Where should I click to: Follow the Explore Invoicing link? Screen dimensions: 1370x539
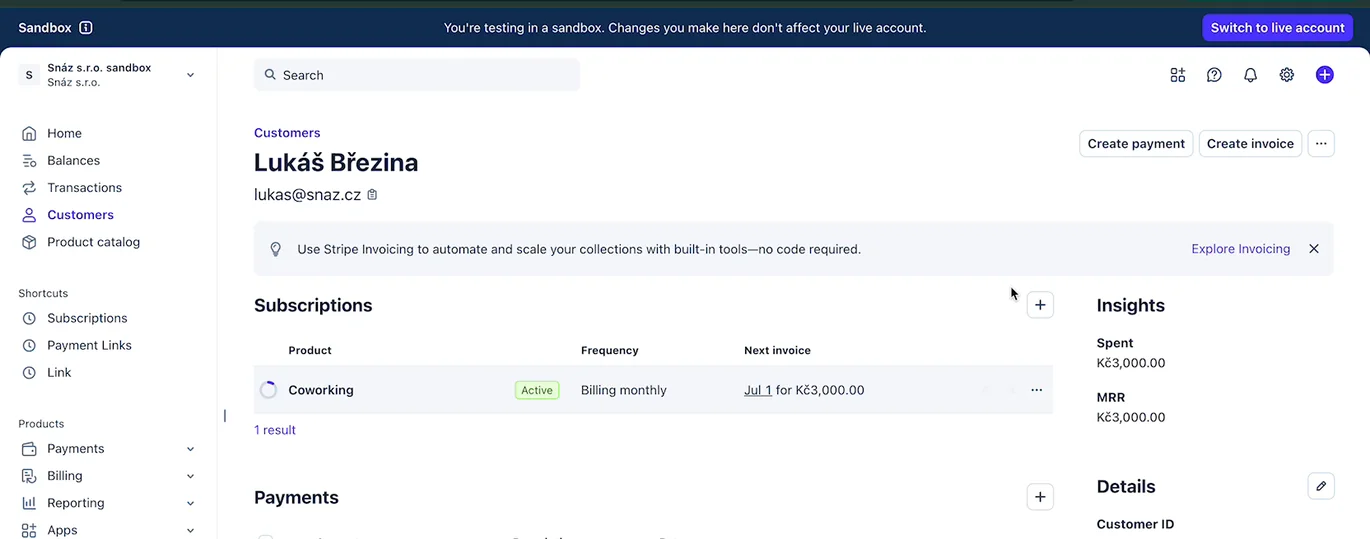click(1240, 249)
